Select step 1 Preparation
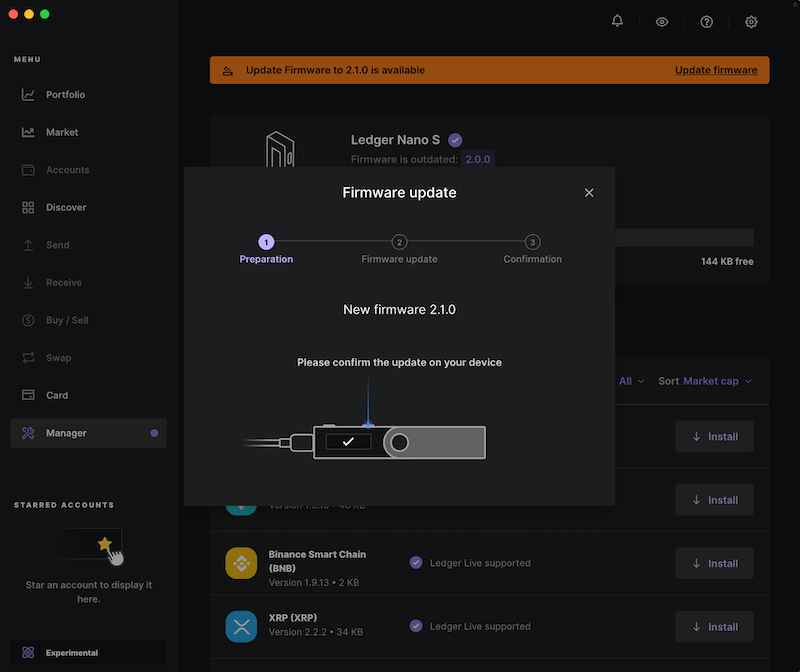Screen dimensions: 800x672 266,250
